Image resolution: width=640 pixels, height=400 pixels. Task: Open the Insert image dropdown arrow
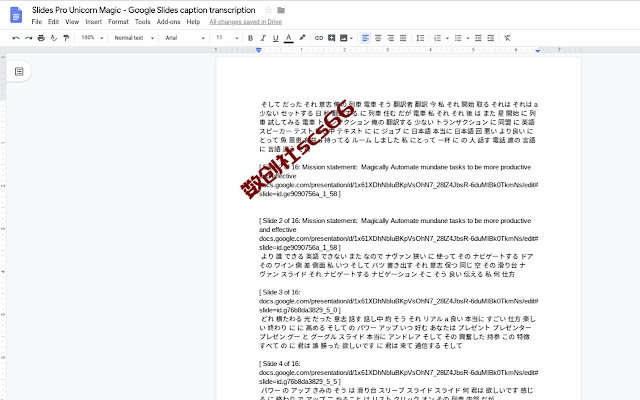pos(351,38)
